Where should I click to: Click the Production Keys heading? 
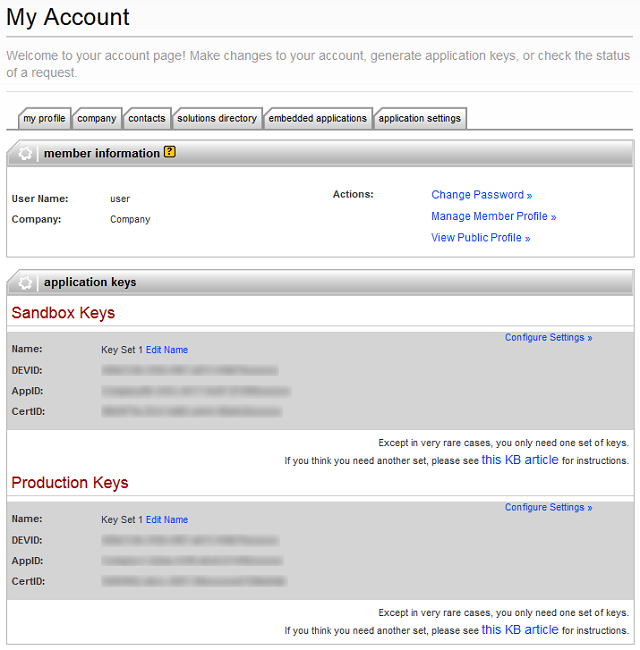[x=70, y=483]
